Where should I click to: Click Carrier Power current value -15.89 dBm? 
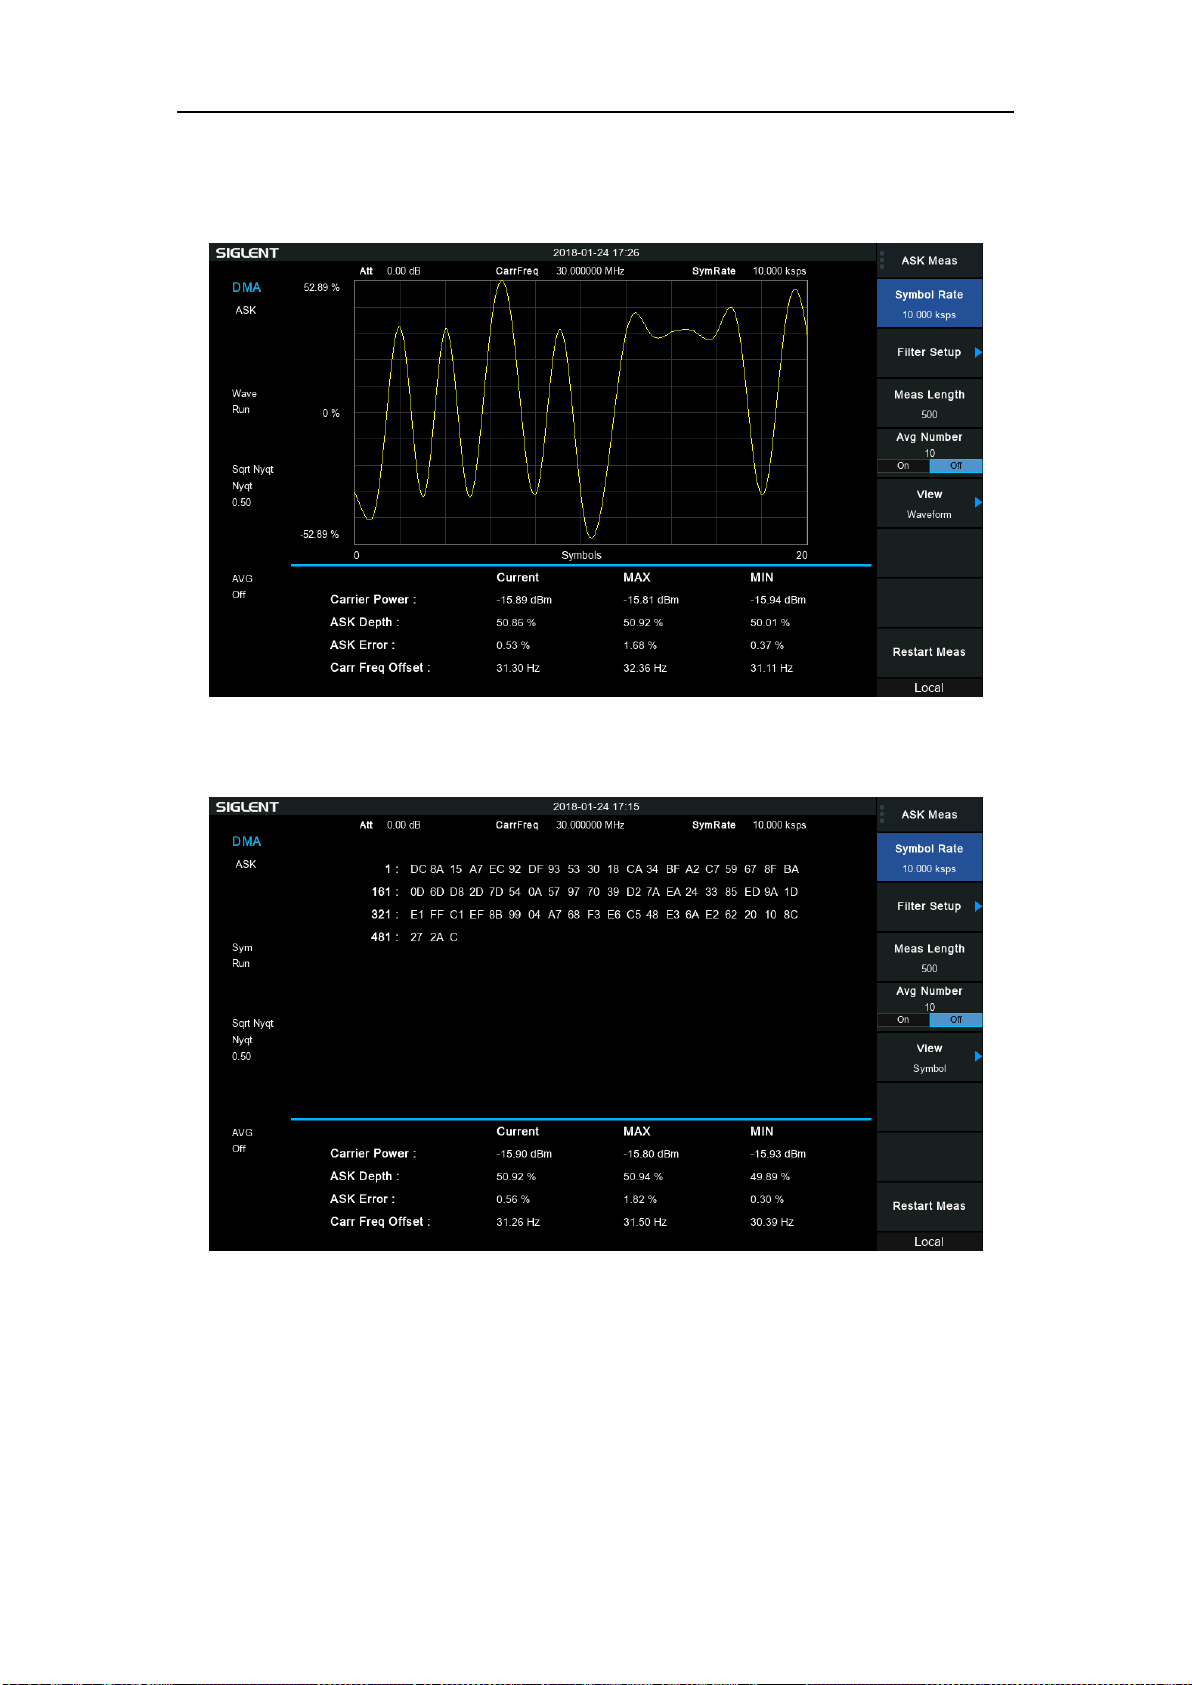pyautogui.click(x=524, y=600)
